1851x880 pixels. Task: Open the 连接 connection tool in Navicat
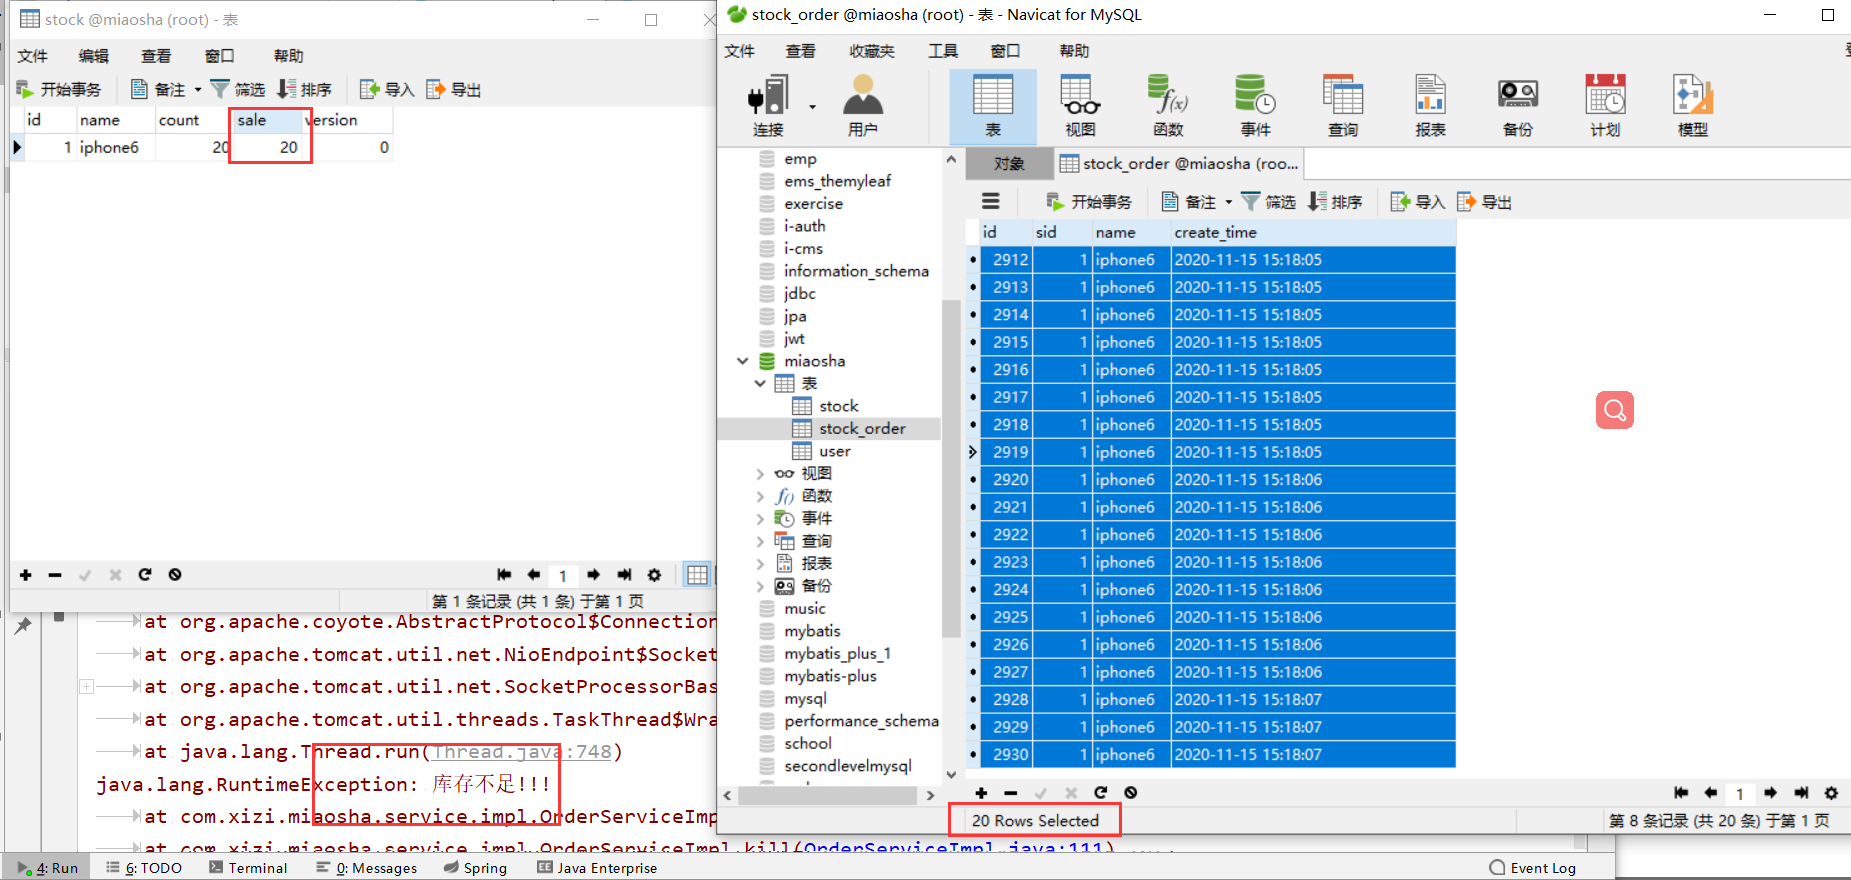pos(769,107)
